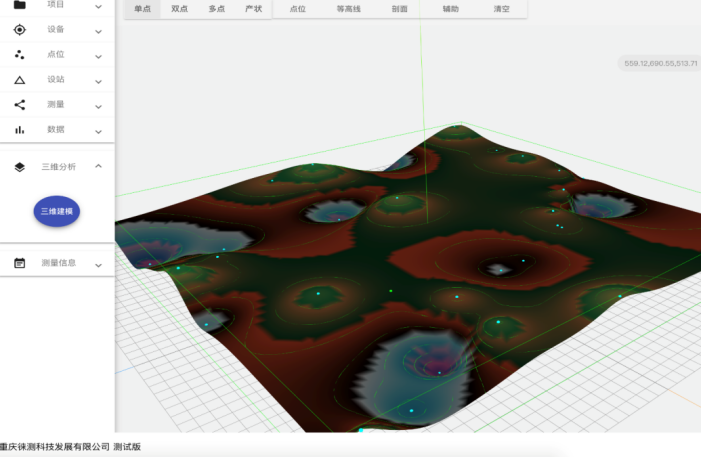
Task: Click the 项目 folder icon
Action: click(19, 5)
